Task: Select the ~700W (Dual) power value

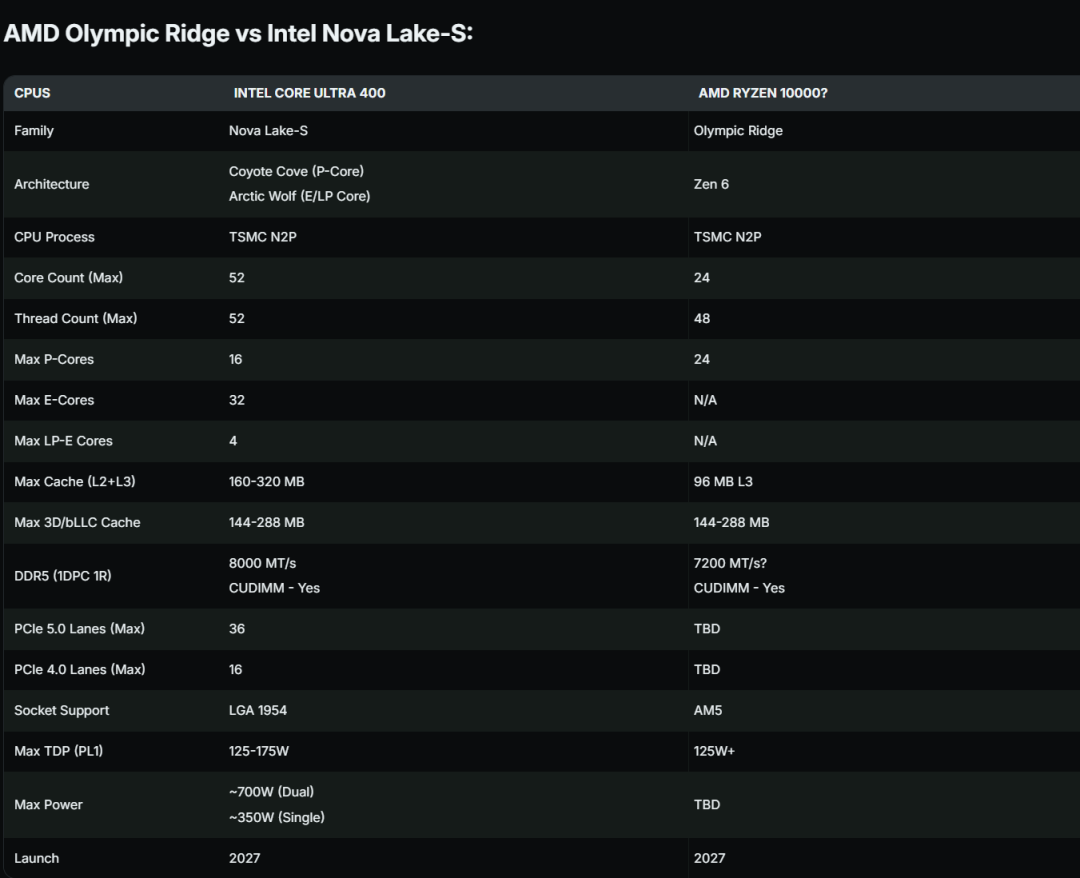Action: [x=271, y=792]
